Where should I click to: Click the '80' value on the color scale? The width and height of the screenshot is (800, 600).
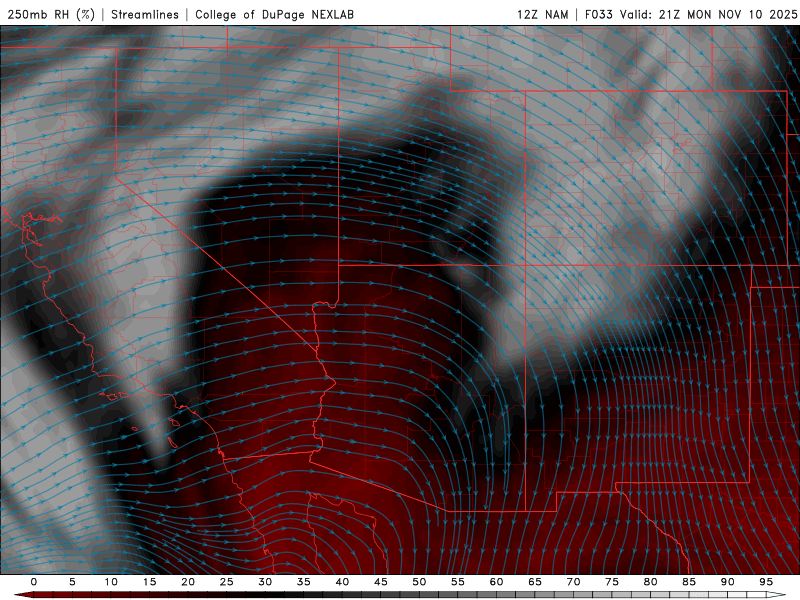point(651,582)
